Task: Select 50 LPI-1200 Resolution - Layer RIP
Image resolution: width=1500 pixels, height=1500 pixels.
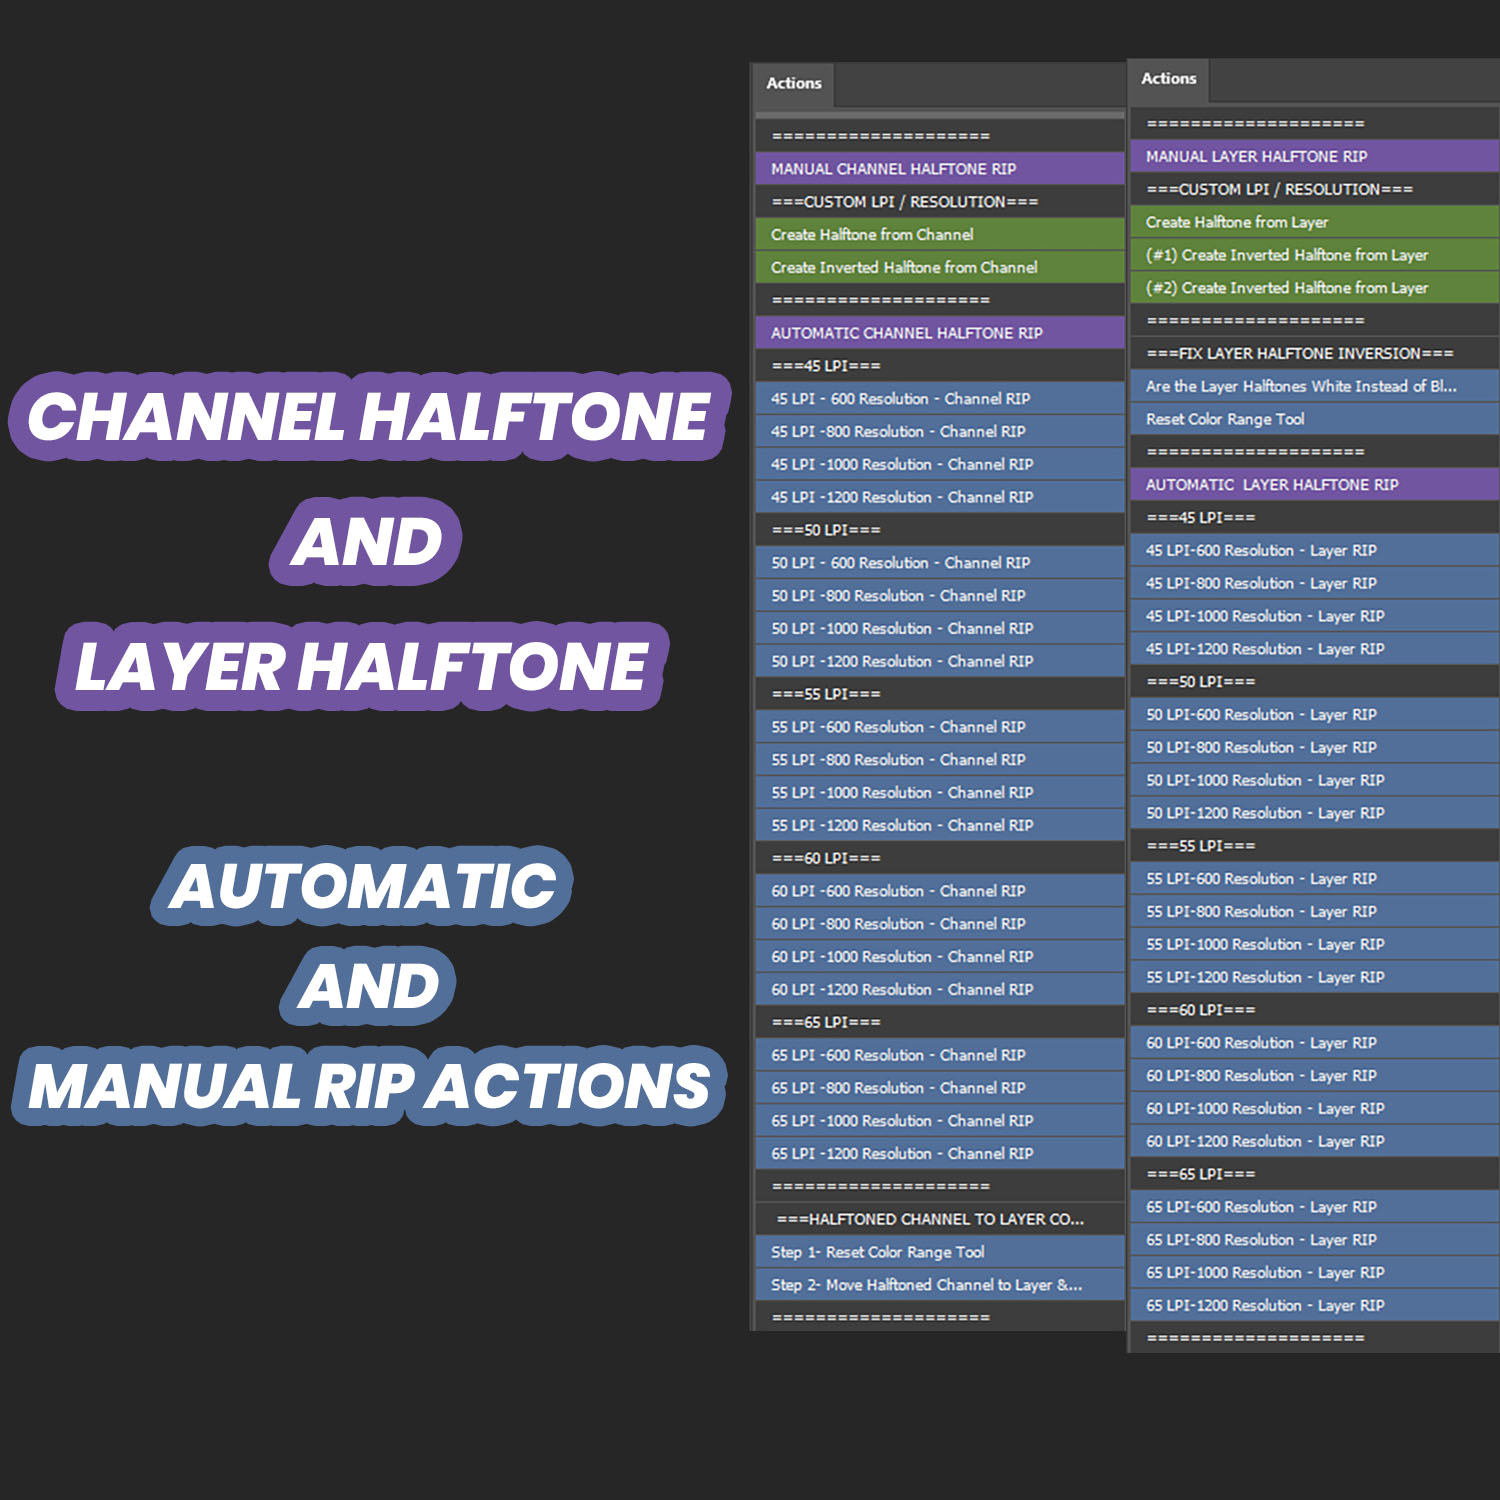Action: coord(1315,813)
